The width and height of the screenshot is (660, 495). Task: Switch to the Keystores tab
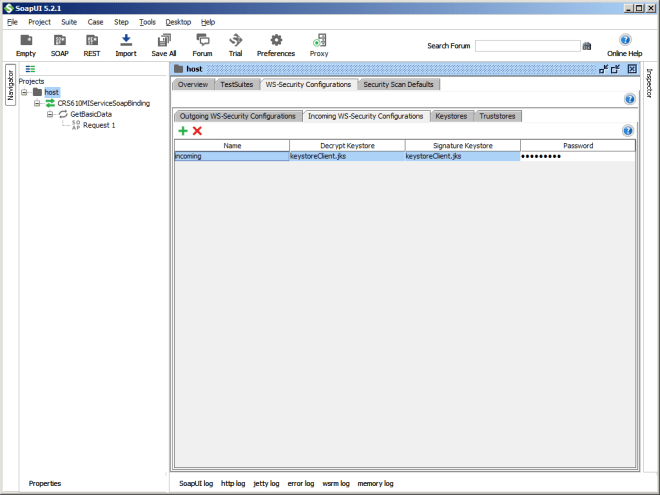(451, 116)
